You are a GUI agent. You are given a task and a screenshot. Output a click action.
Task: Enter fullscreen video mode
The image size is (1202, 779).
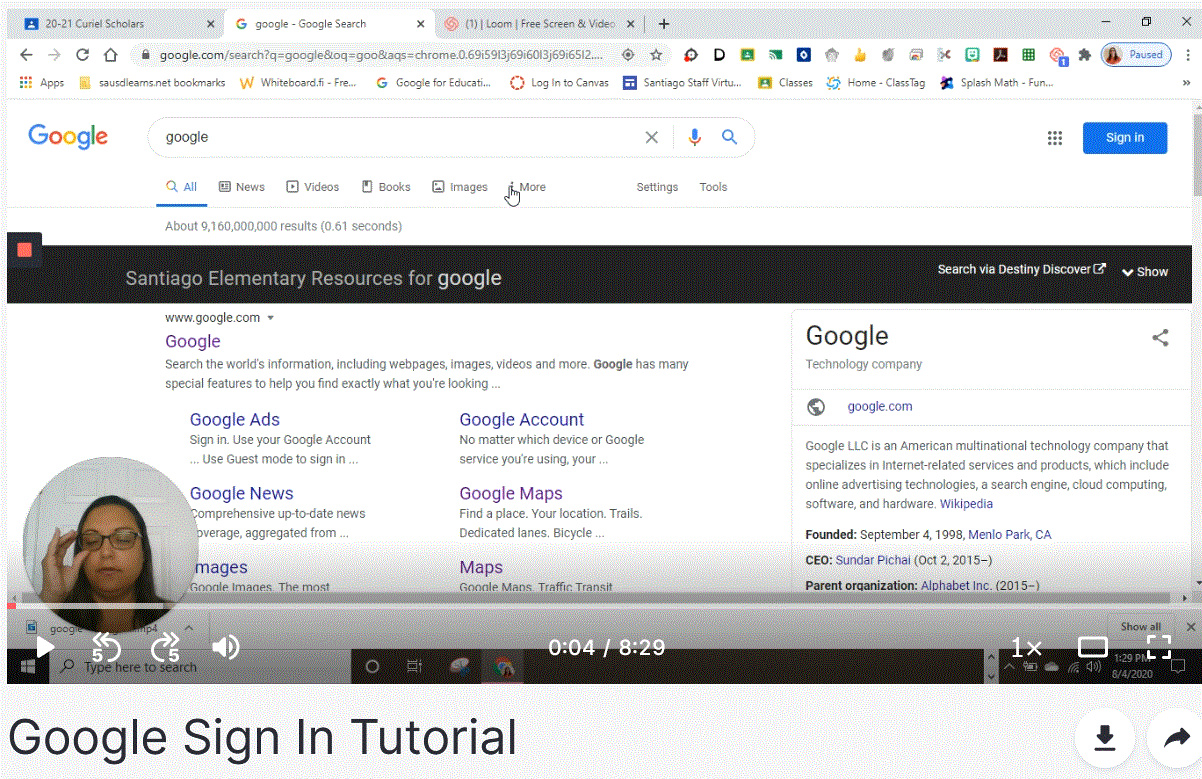tap(1158, 648)
